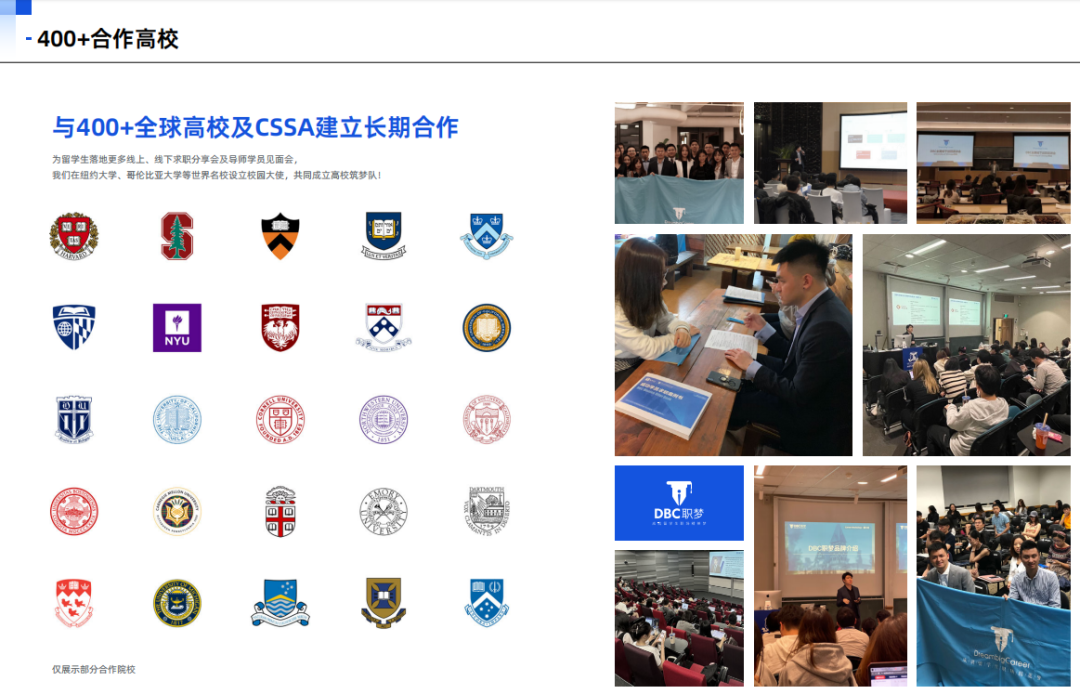Click the Emory University gray seal
This screenshot has height=694, width=1080.
point(384,512)
